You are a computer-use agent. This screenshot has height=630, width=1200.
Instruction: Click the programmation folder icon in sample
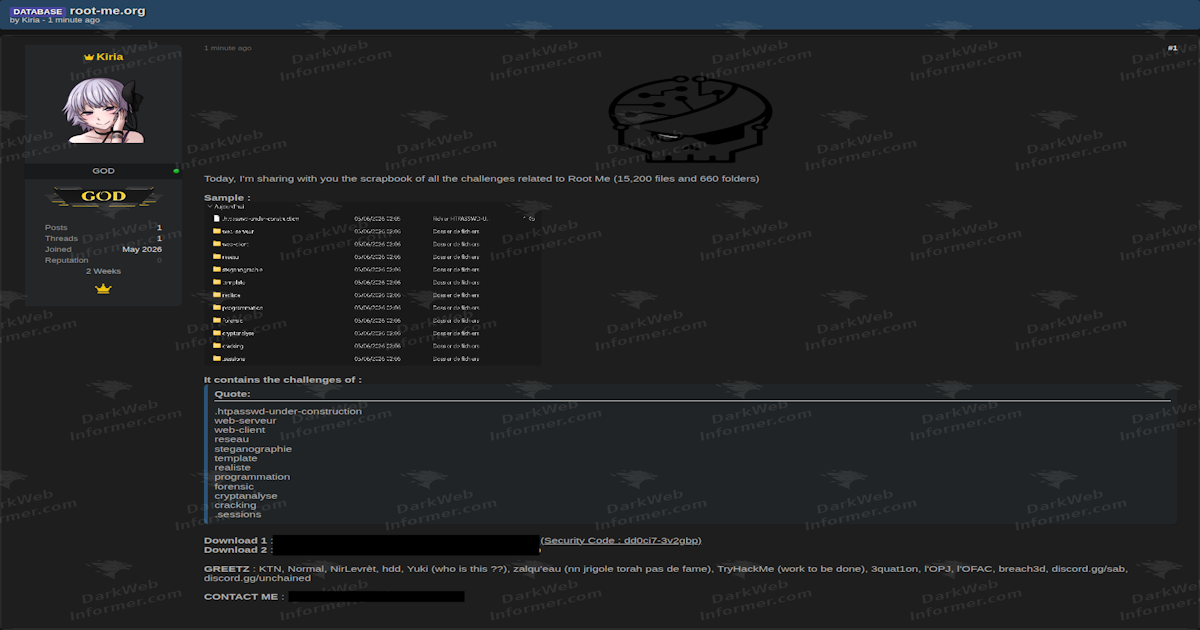216,308
